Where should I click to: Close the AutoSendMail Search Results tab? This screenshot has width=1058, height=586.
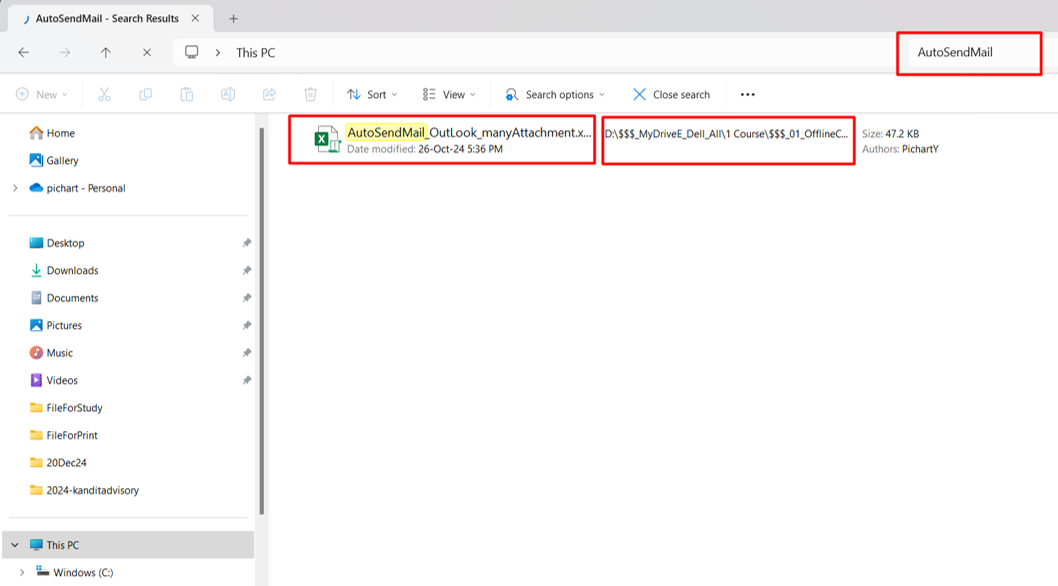[x=195, y=18]
